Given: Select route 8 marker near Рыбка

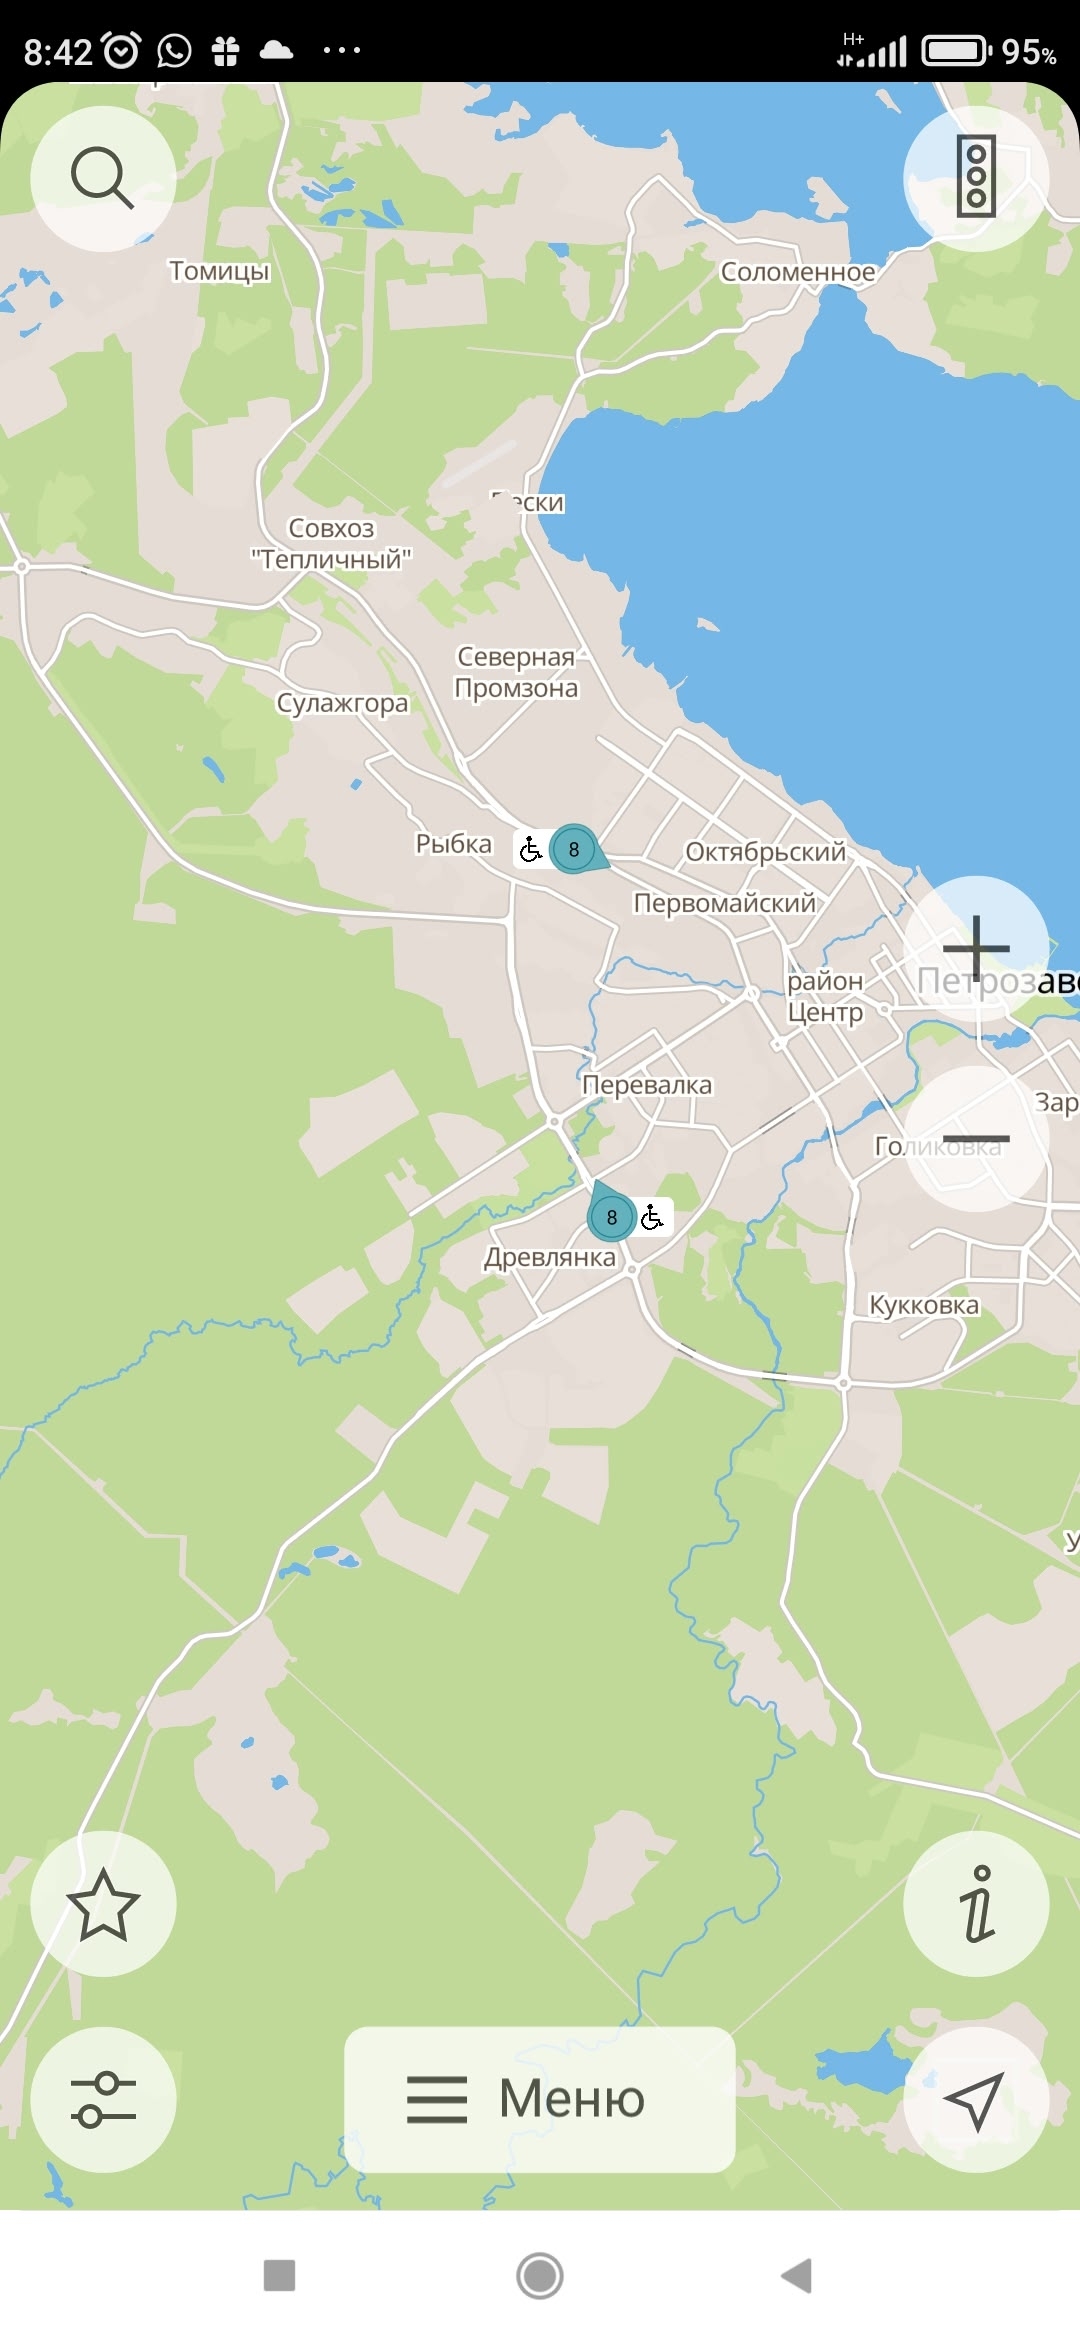Looking at the screenshot, I should click(x=575, y=849).
